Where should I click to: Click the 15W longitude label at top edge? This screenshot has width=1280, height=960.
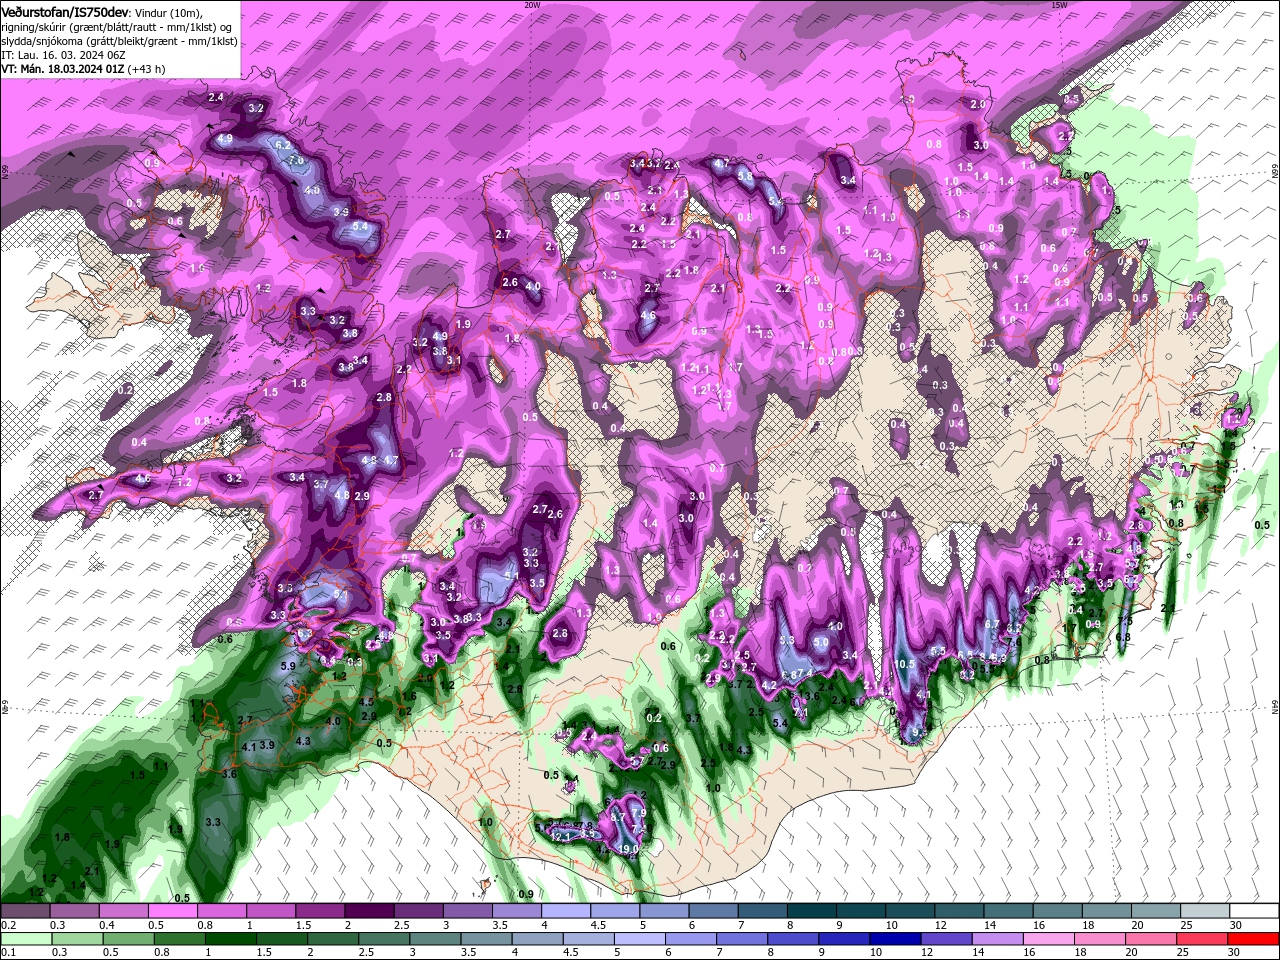coord(1059,5)
